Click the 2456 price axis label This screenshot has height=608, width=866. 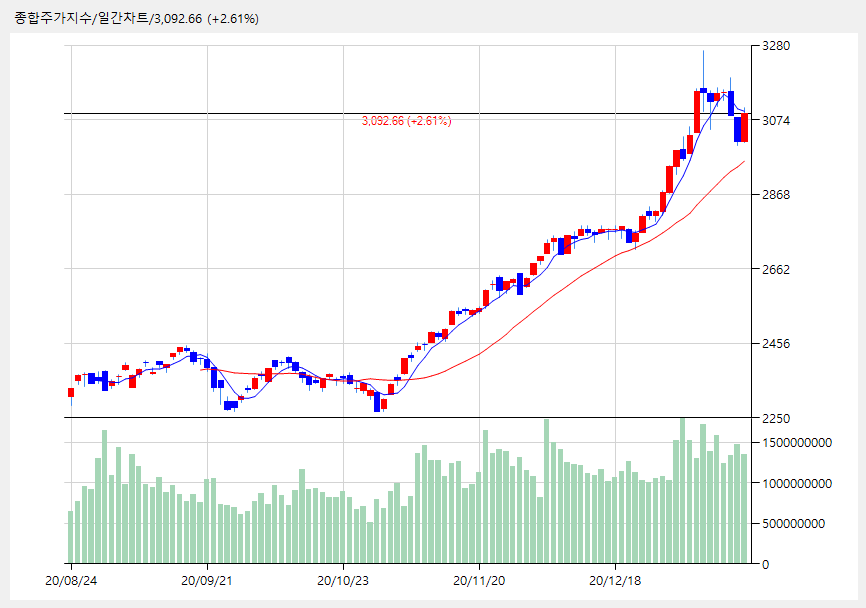click(776, 343)
